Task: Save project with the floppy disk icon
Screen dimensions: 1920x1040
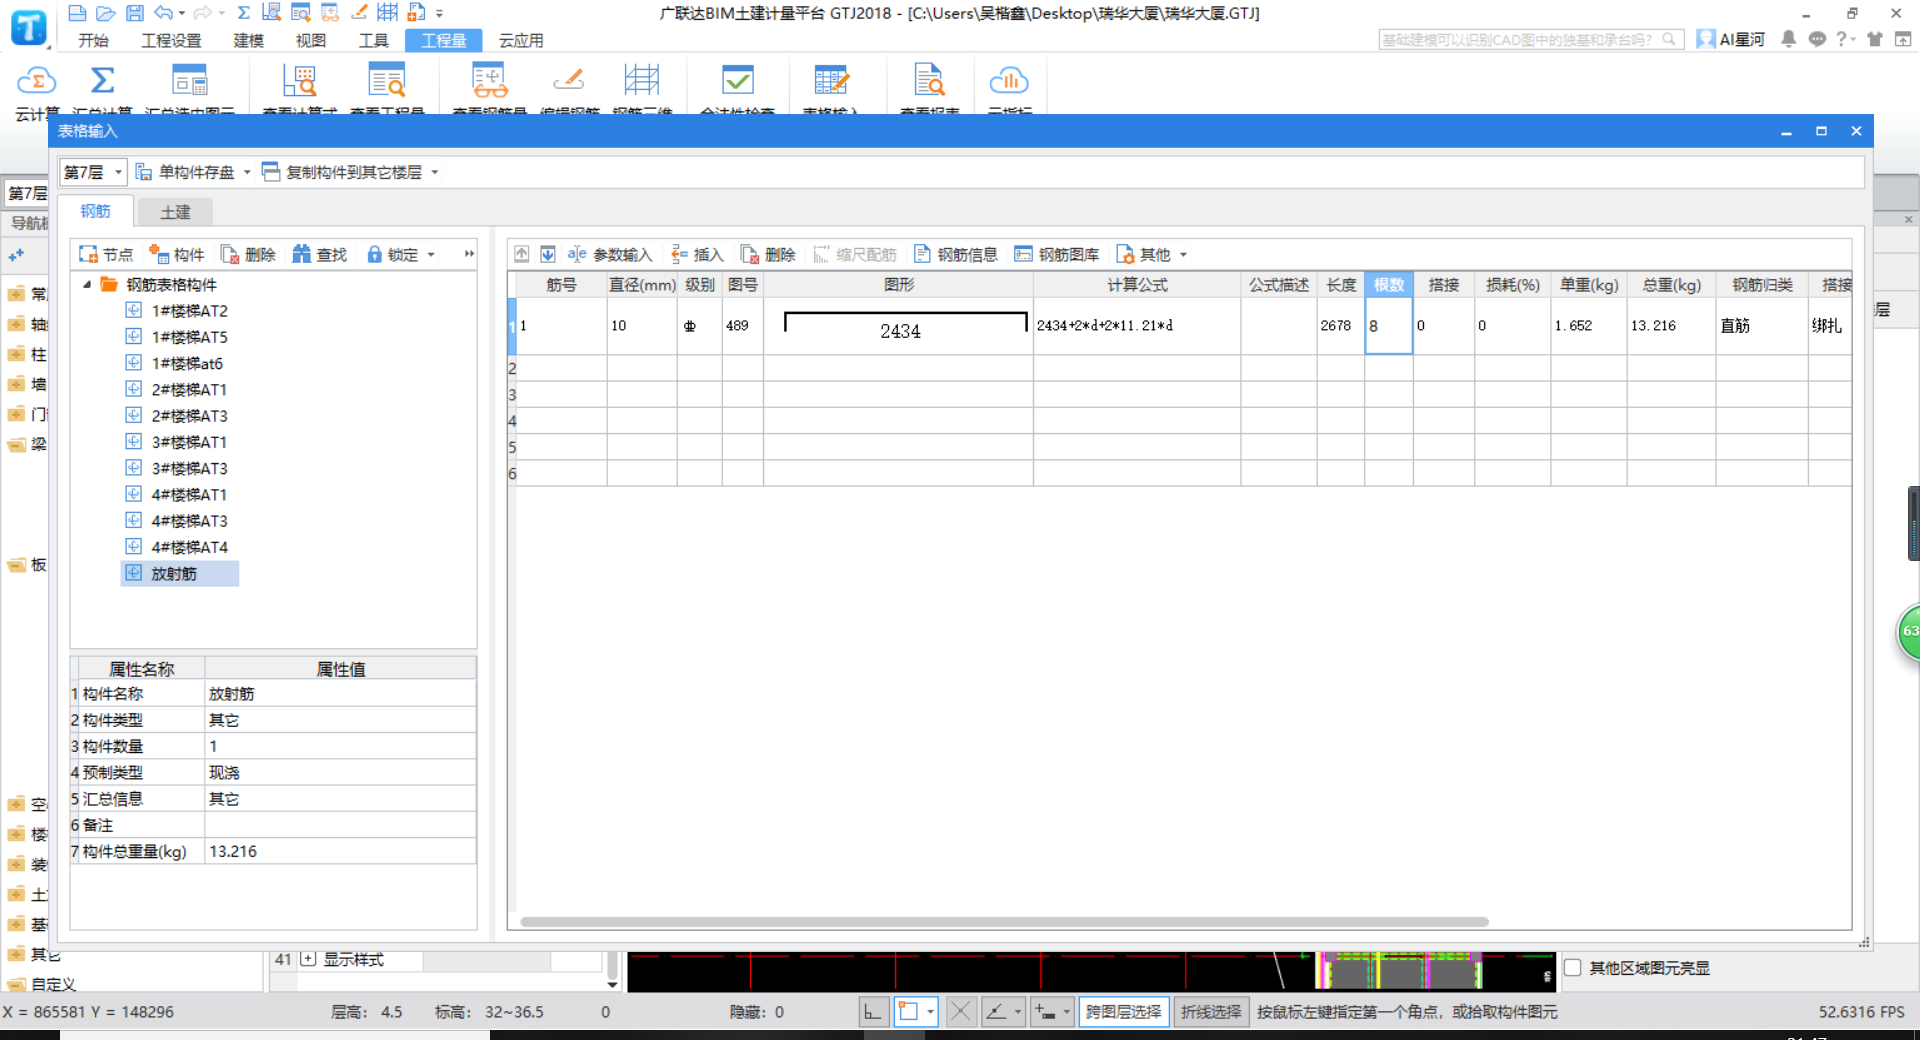Action: coord(135,13)
